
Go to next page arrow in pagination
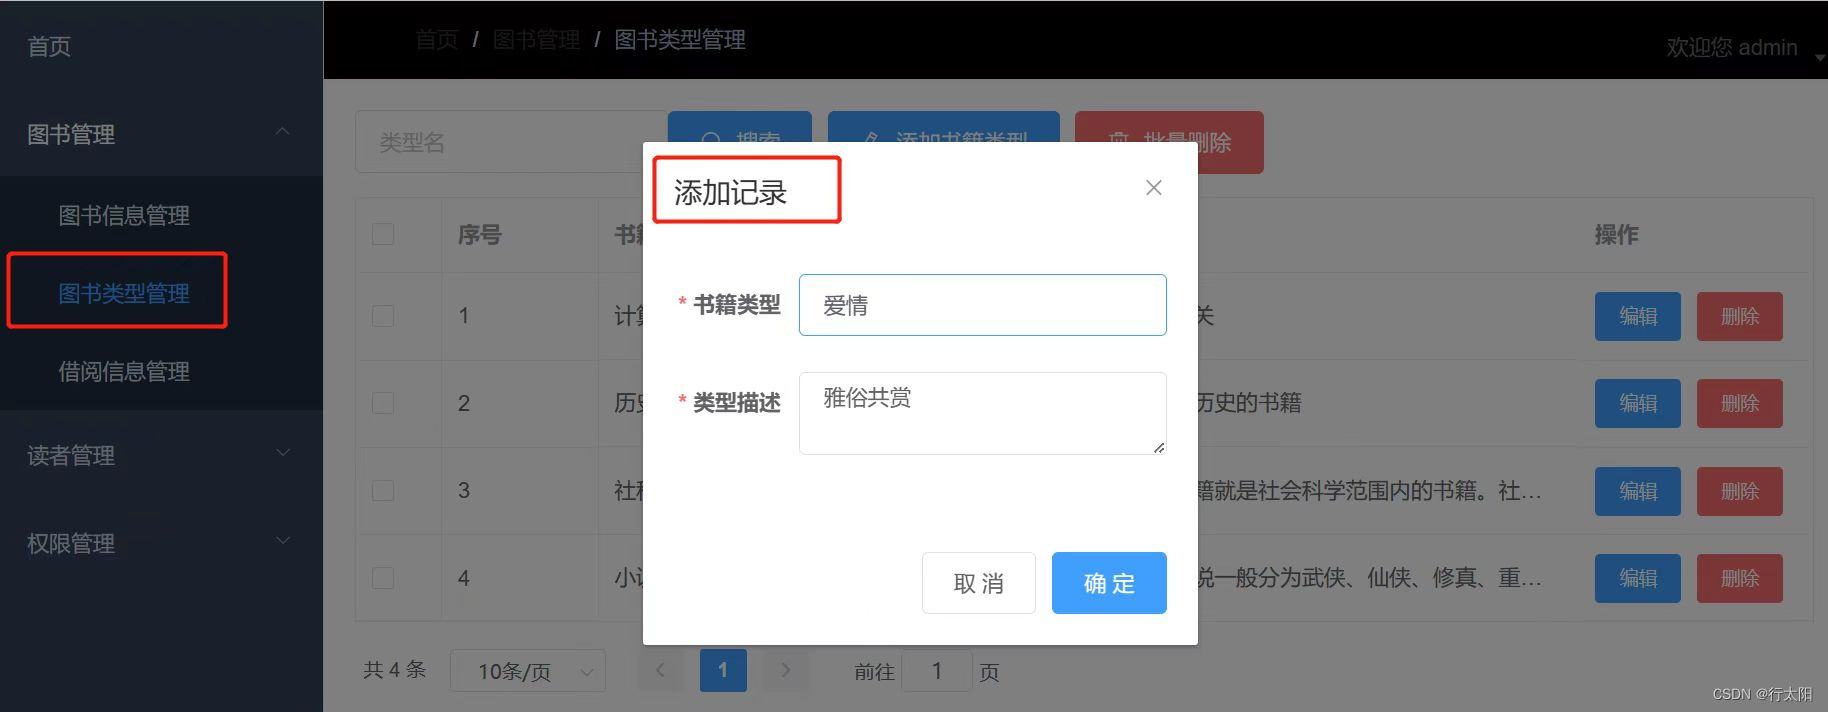(786, 670)
